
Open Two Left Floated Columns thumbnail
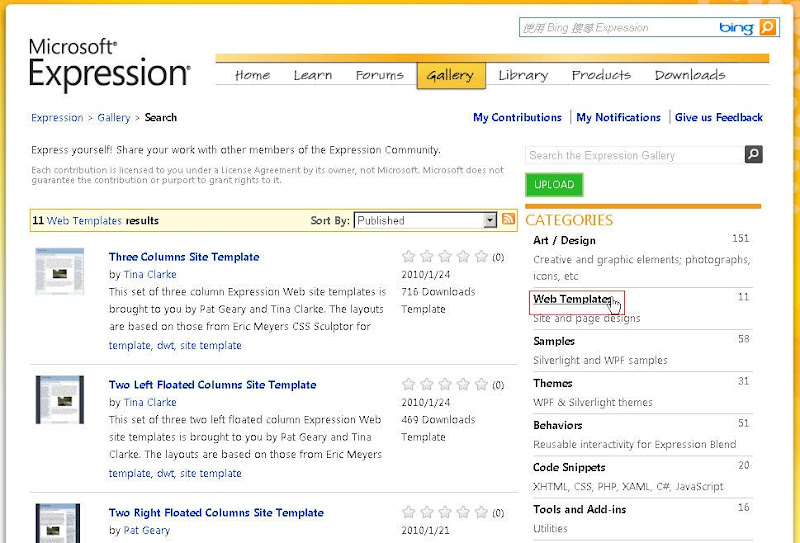pyautogui.click(x=60, y=400)
